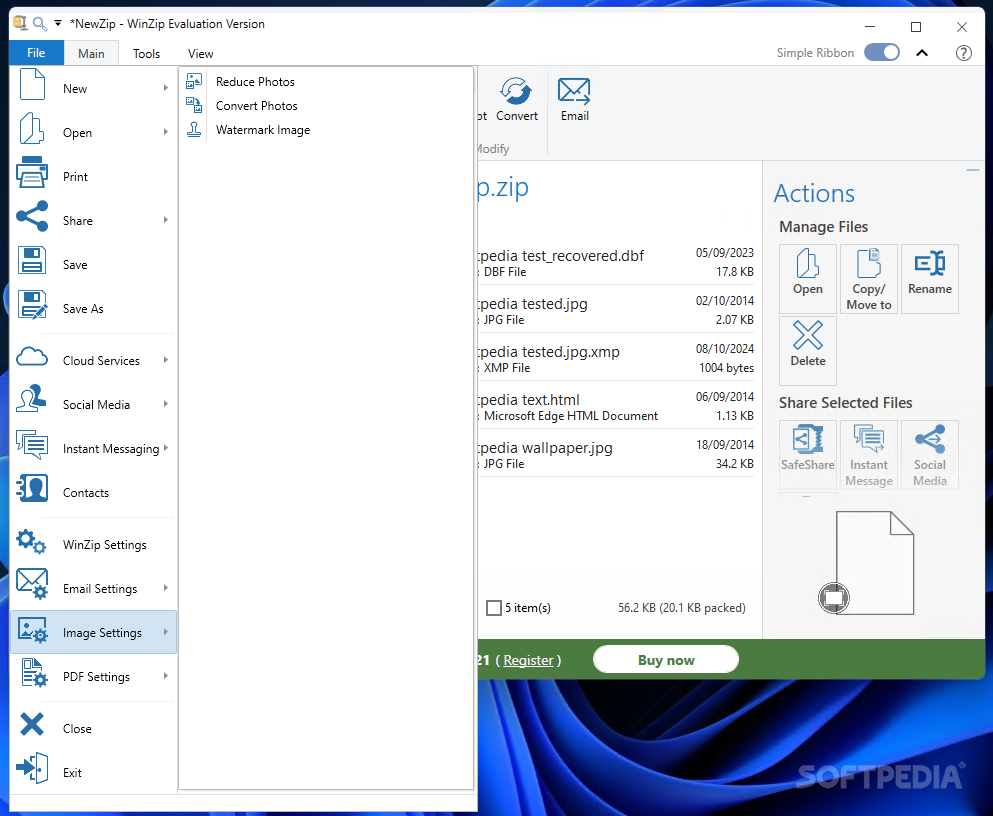The height and width of the screenshot is (816, 993).
Task: Click the Actions pane minimize dash
Action: point(973,170)
